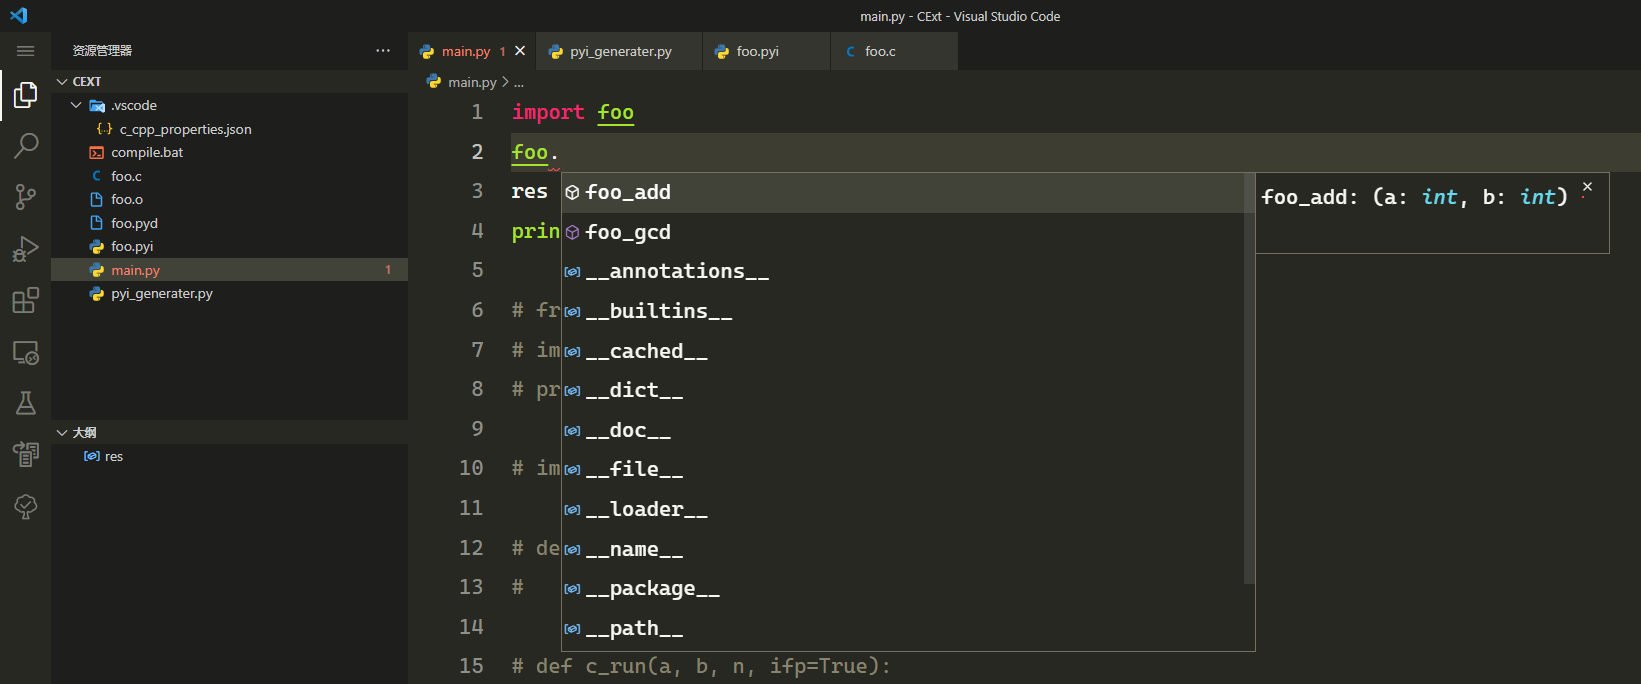Switch to the pyi_generater.py tab
This screenshot has height=684, width=1641.
pos(620,52)
